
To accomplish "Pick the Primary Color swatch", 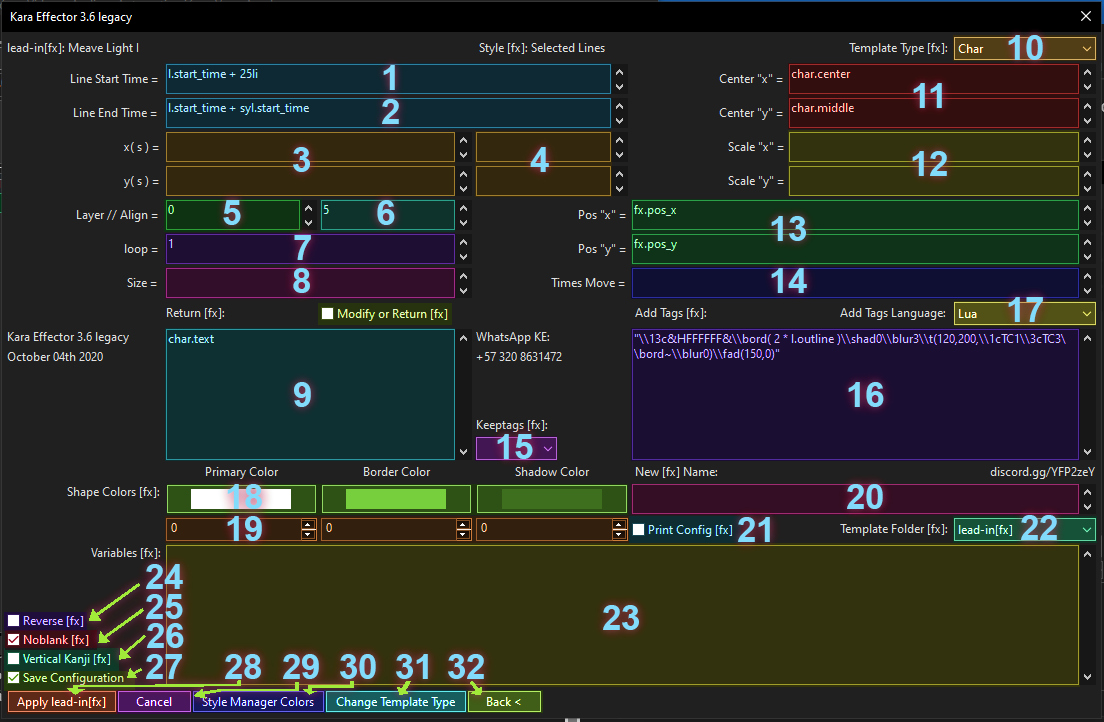I will pyautogui.click(x=241, y=499).
